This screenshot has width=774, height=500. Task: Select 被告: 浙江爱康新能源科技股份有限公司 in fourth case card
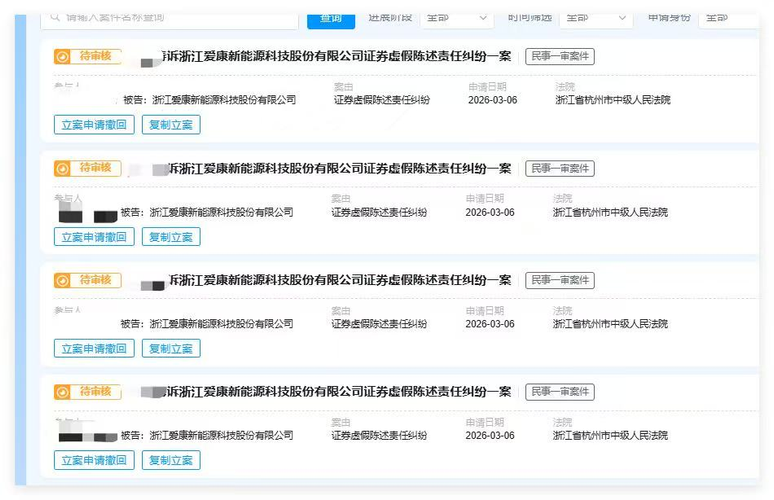(x=207, y=436)
